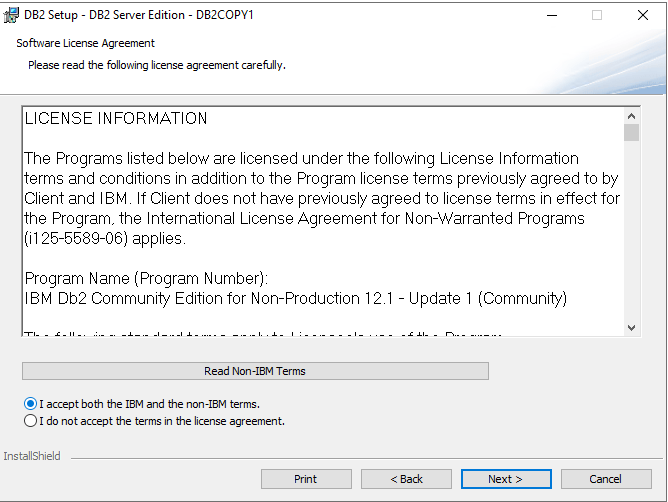
Task: Select accept both IBM and non-IBM terms
Action: point(30,404)
